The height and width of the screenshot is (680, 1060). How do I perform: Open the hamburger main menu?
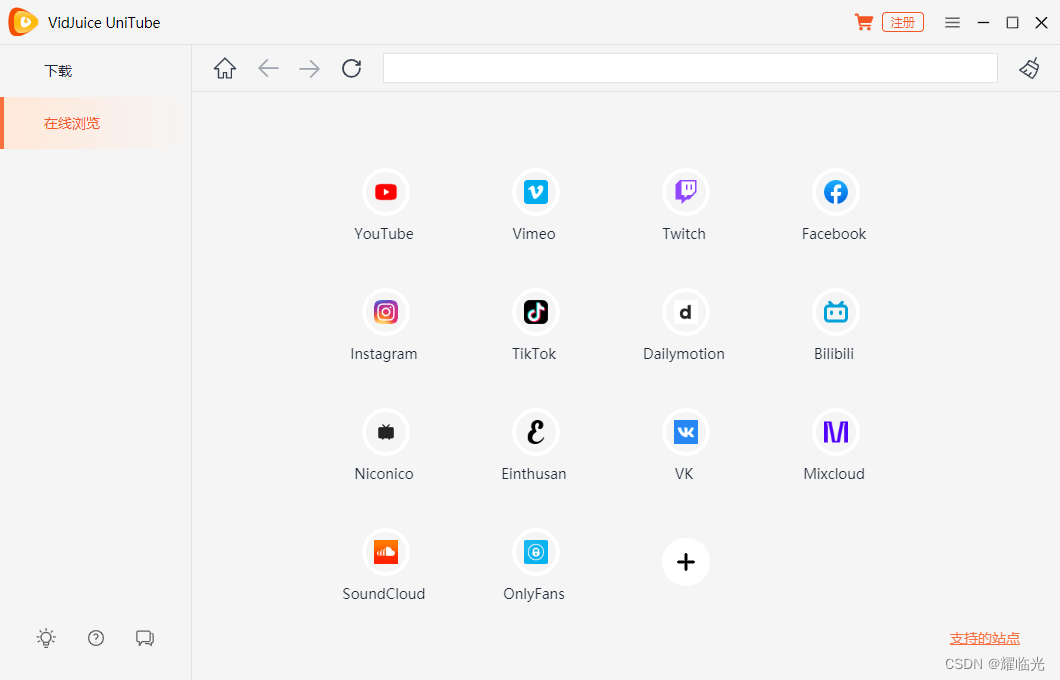pos(953,22)
